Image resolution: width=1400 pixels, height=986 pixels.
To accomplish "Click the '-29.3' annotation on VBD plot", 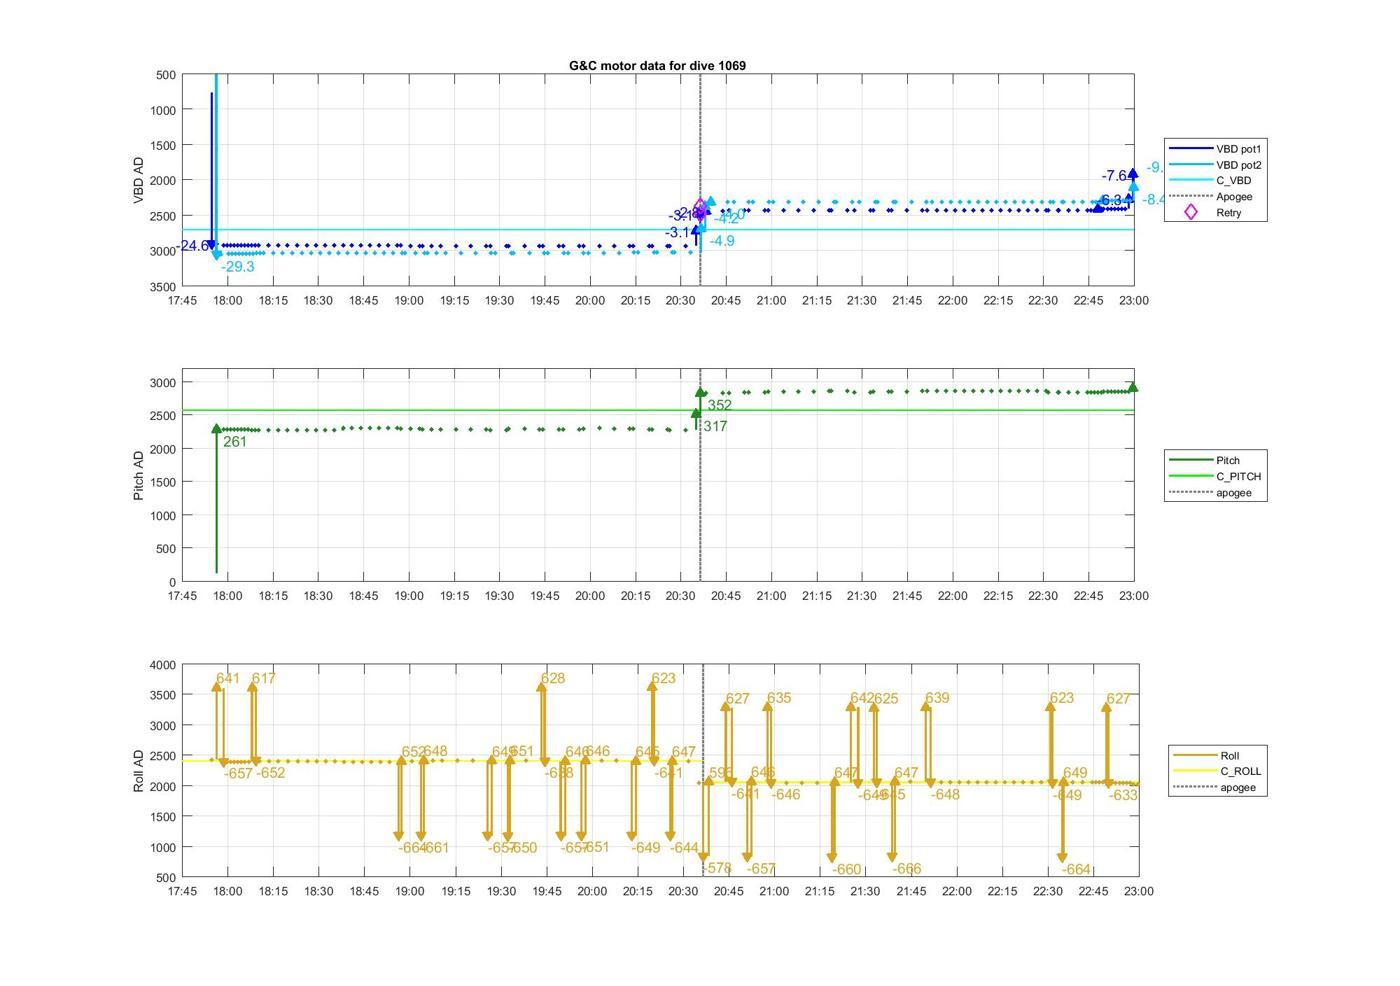I will click(x=237, y=267).
